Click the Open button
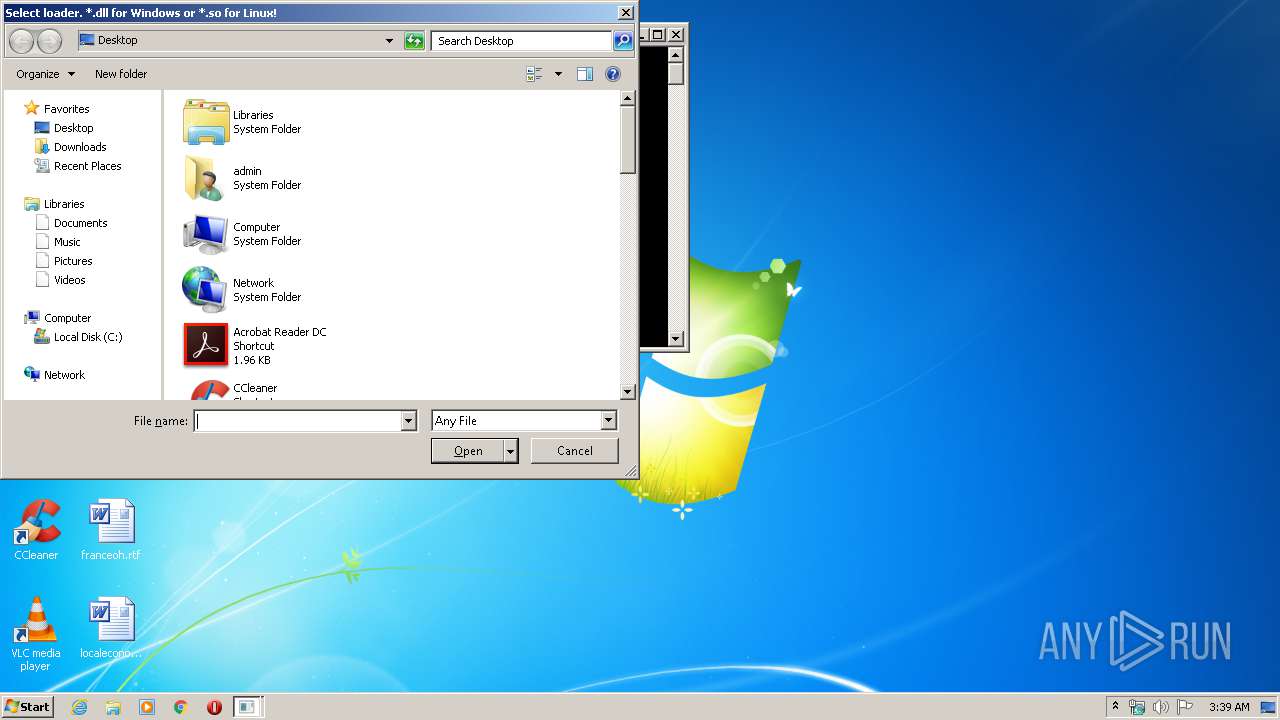 pos(468,451)
